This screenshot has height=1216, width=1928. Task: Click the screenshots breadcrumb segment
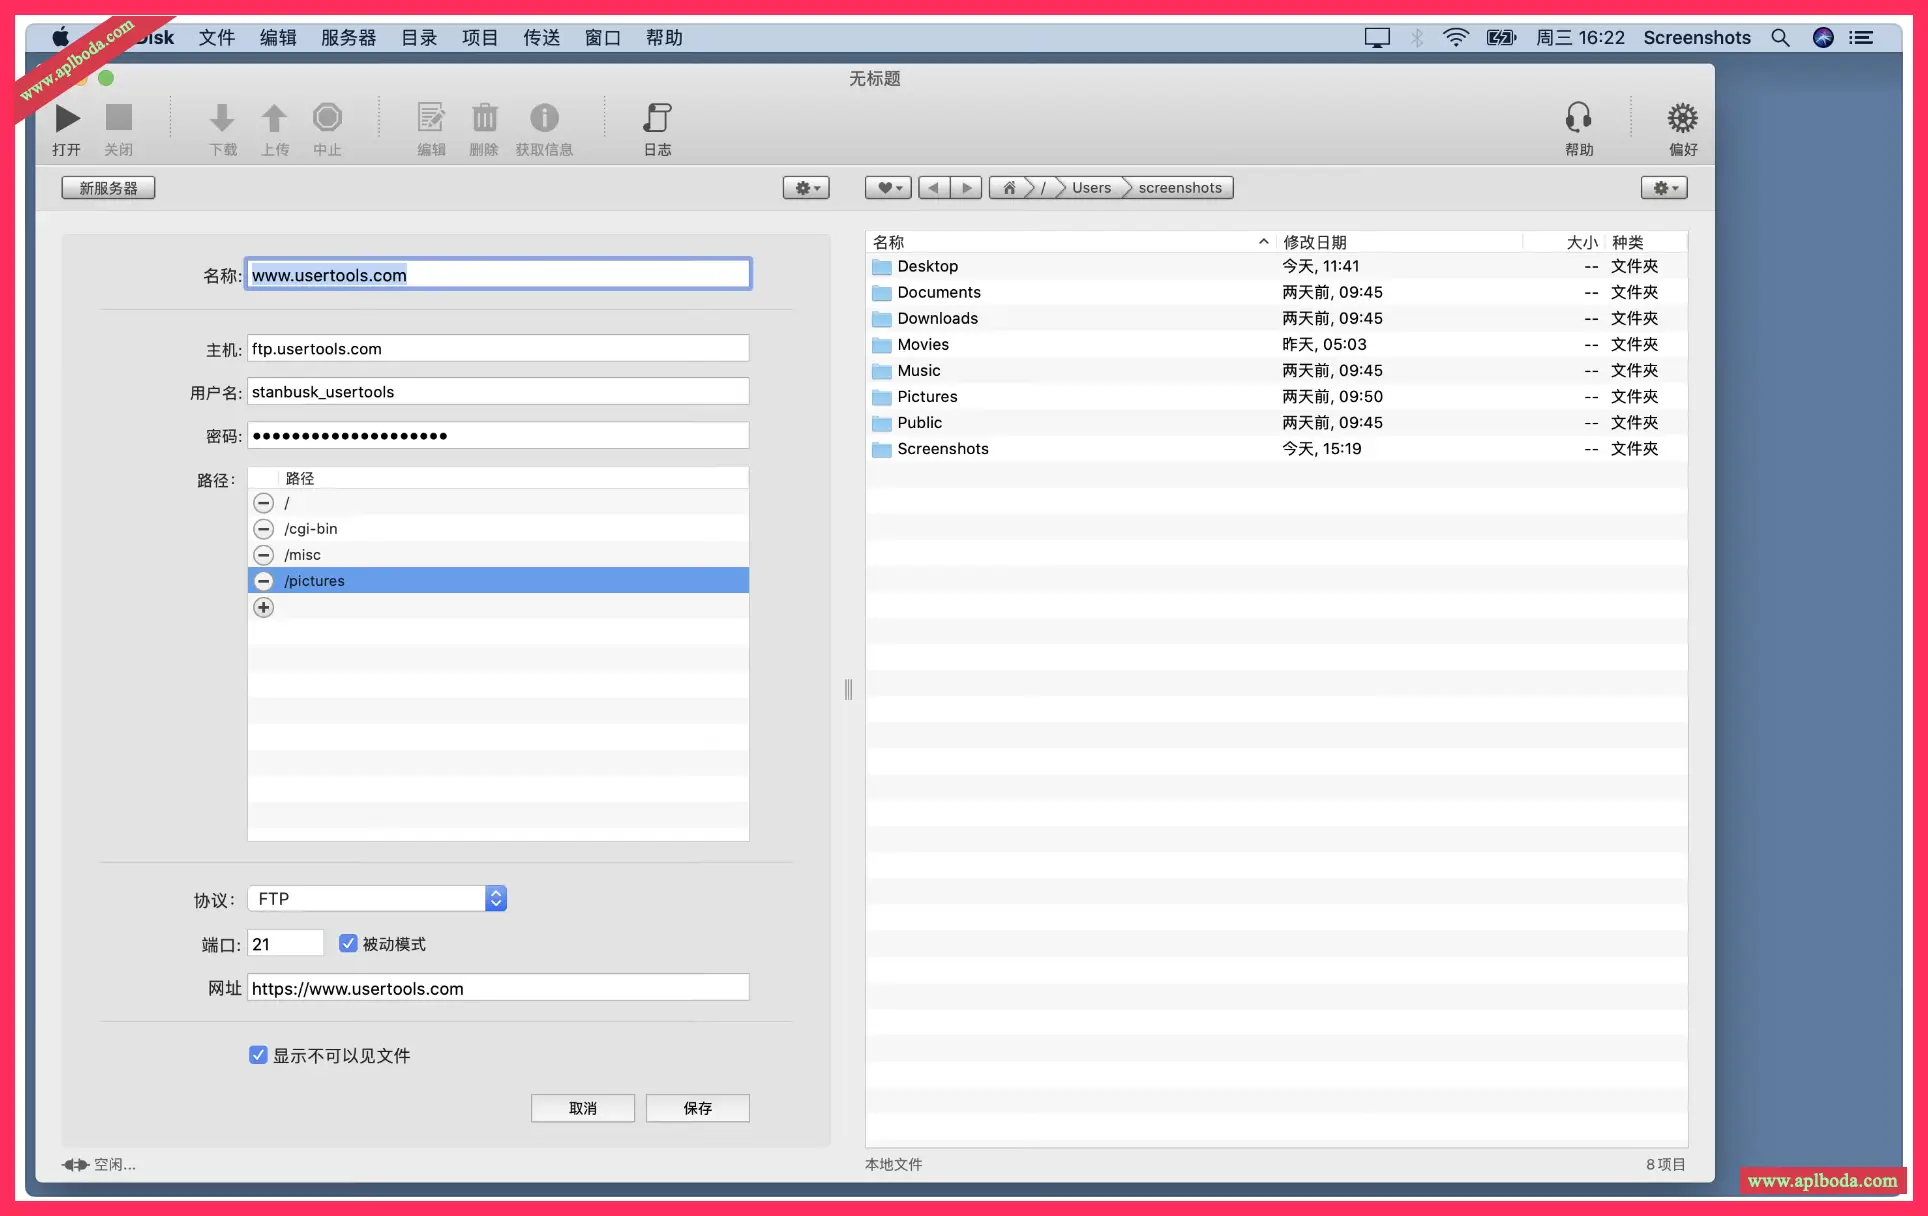[1180, 188]
